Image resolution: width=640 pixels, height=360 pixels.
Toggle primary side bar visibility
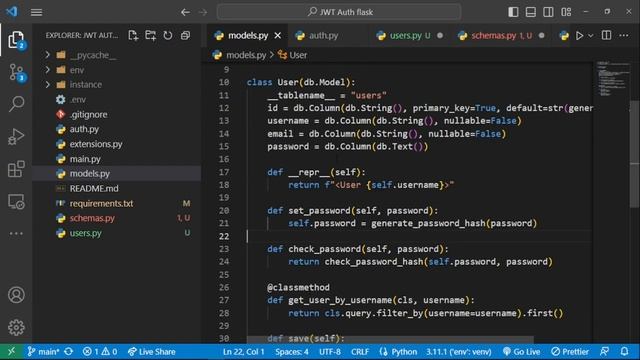coord(513,12)
